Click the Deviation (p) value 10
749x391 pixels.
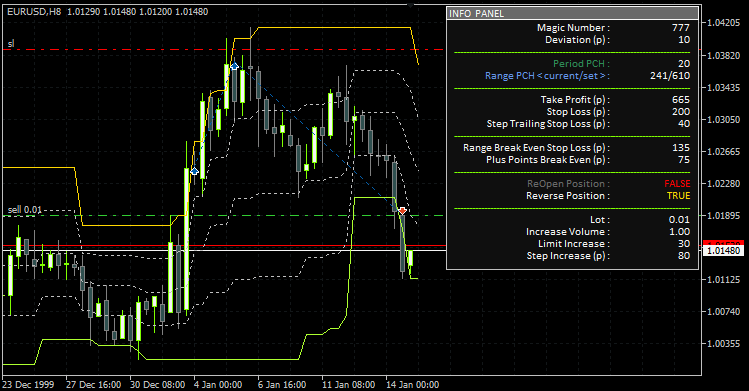(684, 40)
